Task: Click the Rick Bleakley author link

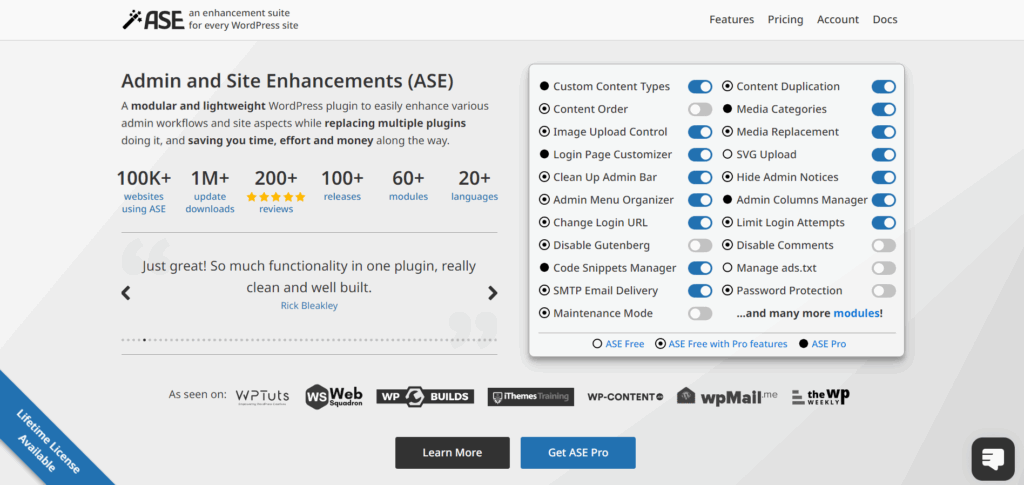Action: click(x=309, y=305)
